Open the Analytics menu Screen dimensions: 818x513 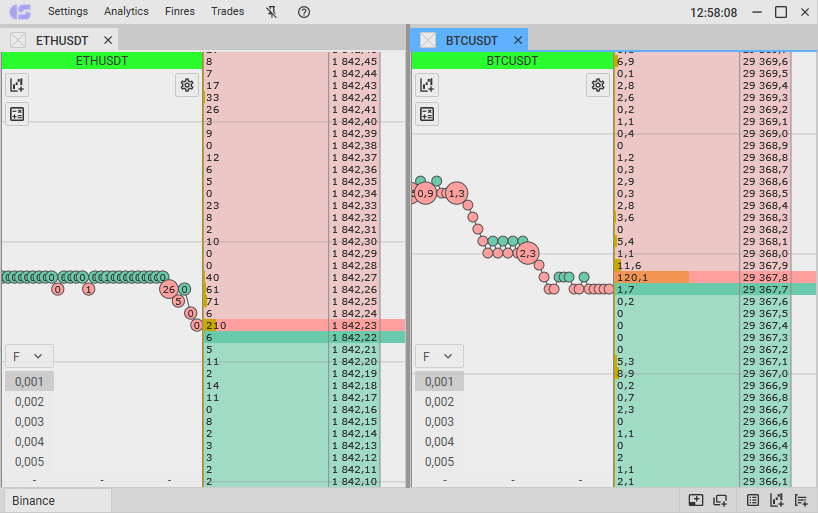point(126,12)
